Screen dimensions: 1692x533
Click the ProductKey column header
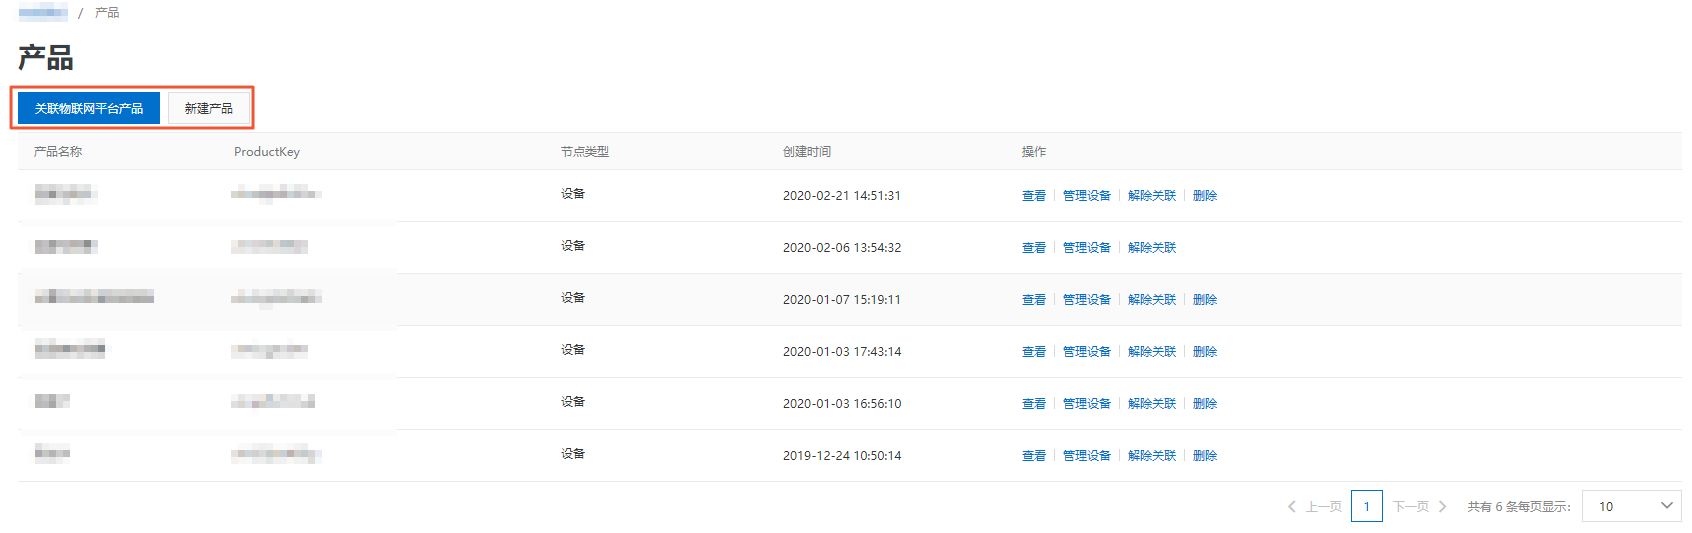267,152
